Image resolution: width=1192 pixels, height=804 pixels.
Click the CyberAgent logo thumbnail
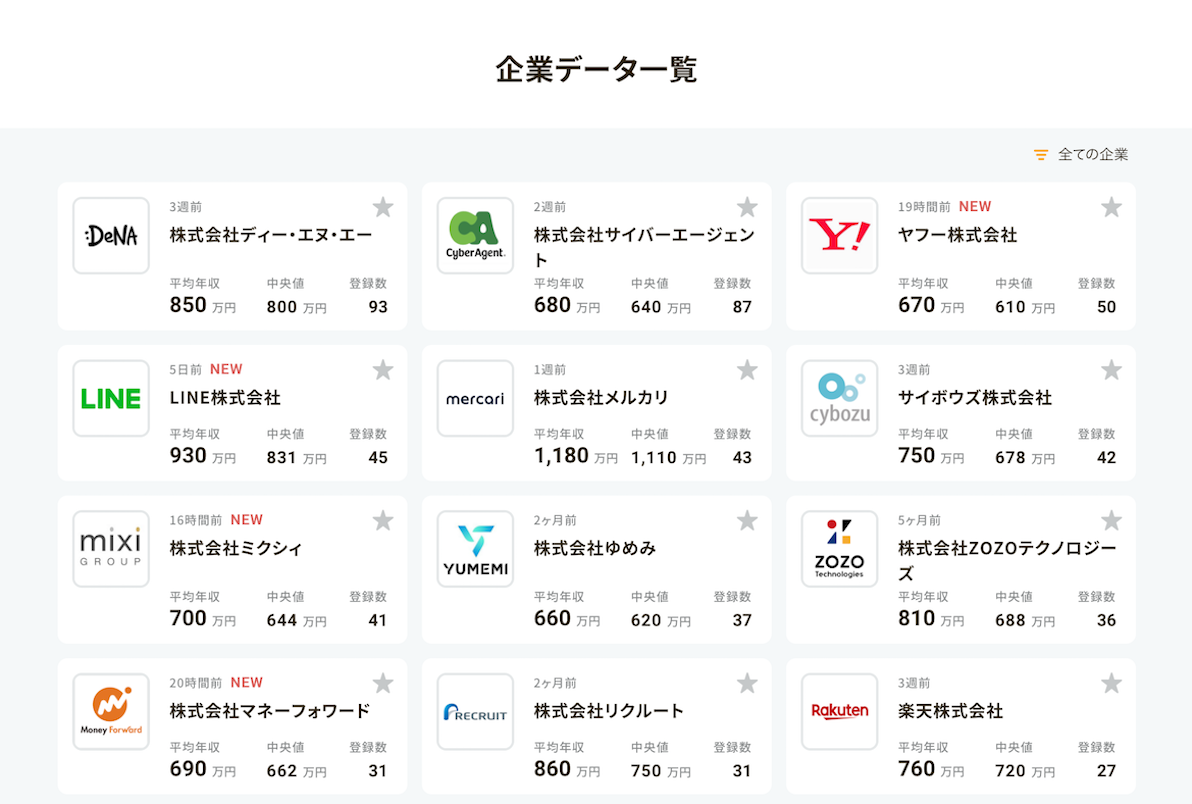point(475,236)
